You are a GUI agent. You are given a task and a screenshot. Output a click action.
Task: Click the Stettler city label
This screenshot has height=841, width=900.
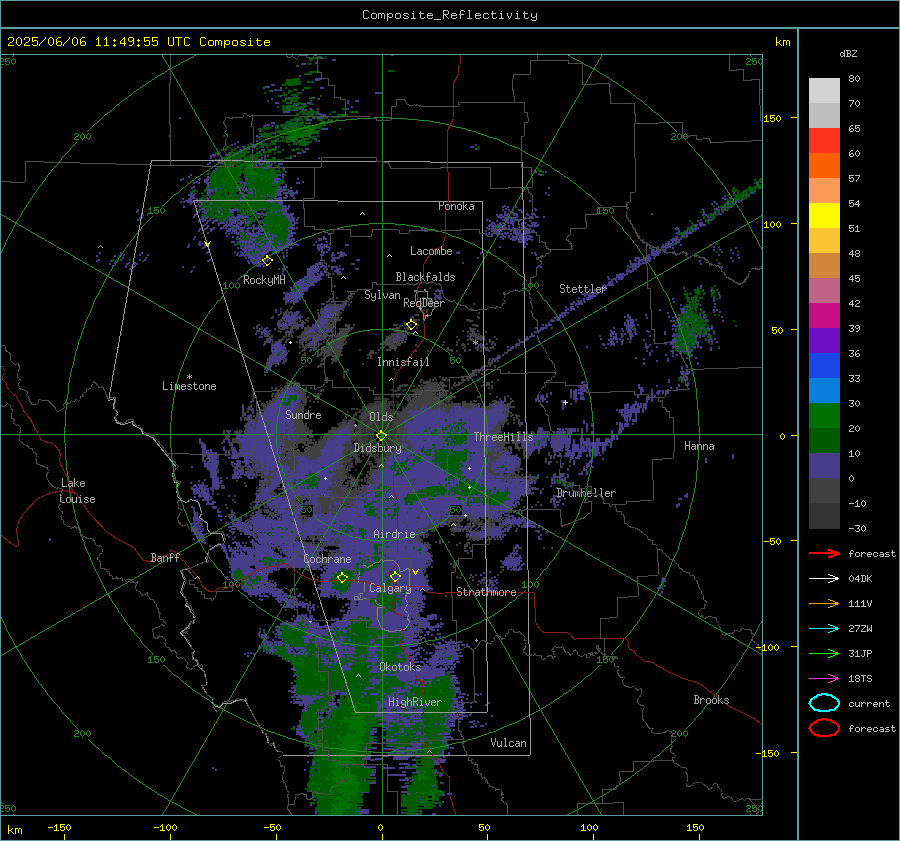pos(583,289)
